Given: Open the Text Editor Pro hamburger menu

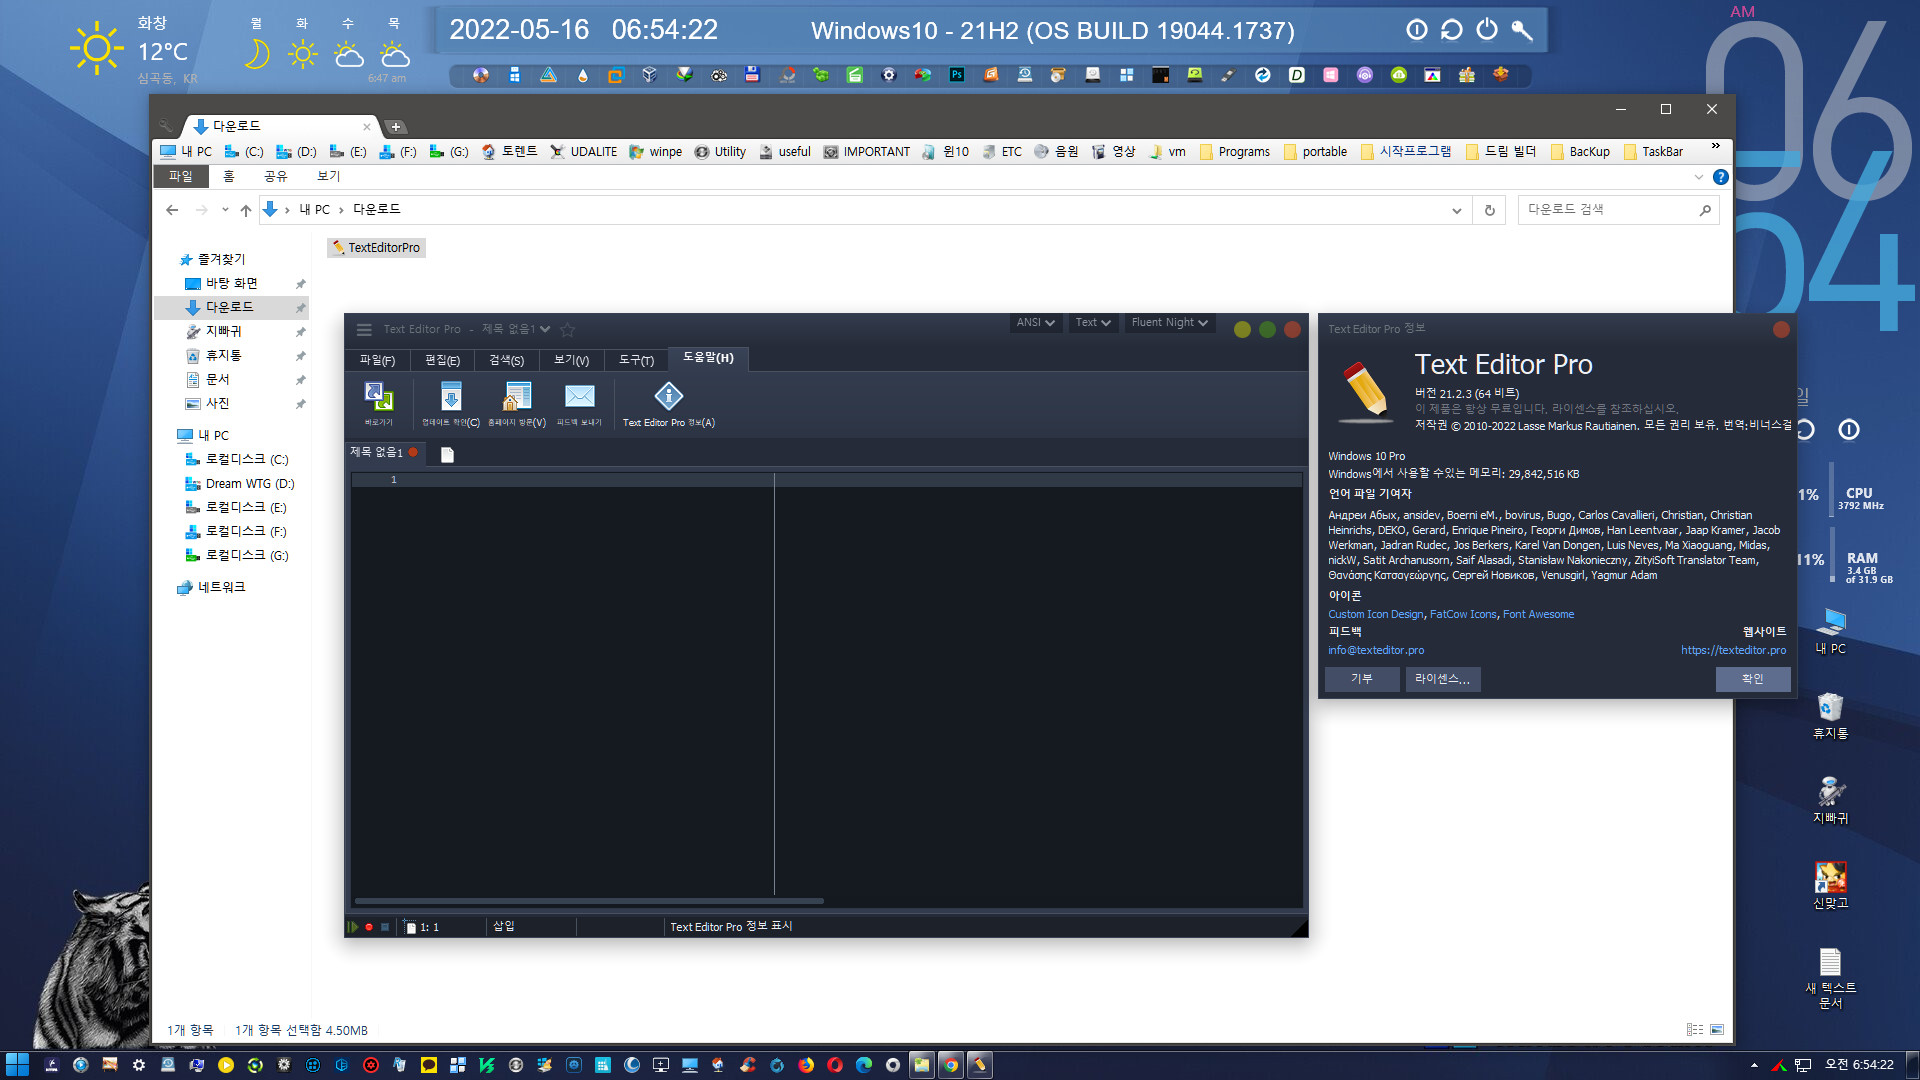Looking at the screenshot, I should point(364,329).
